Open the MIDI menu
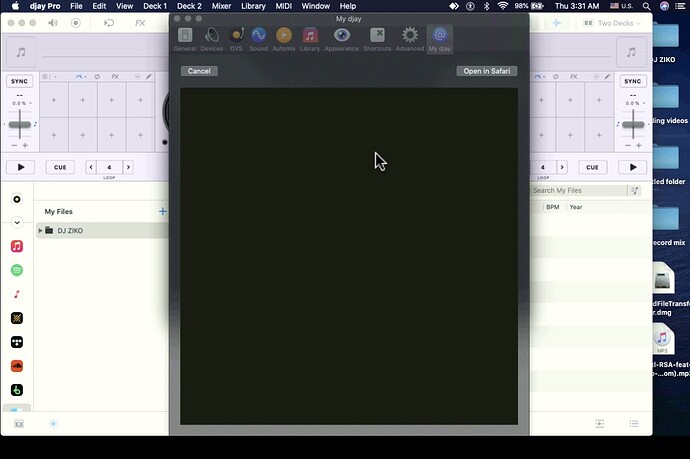This screenshot has width=690, height=459. 283,6
